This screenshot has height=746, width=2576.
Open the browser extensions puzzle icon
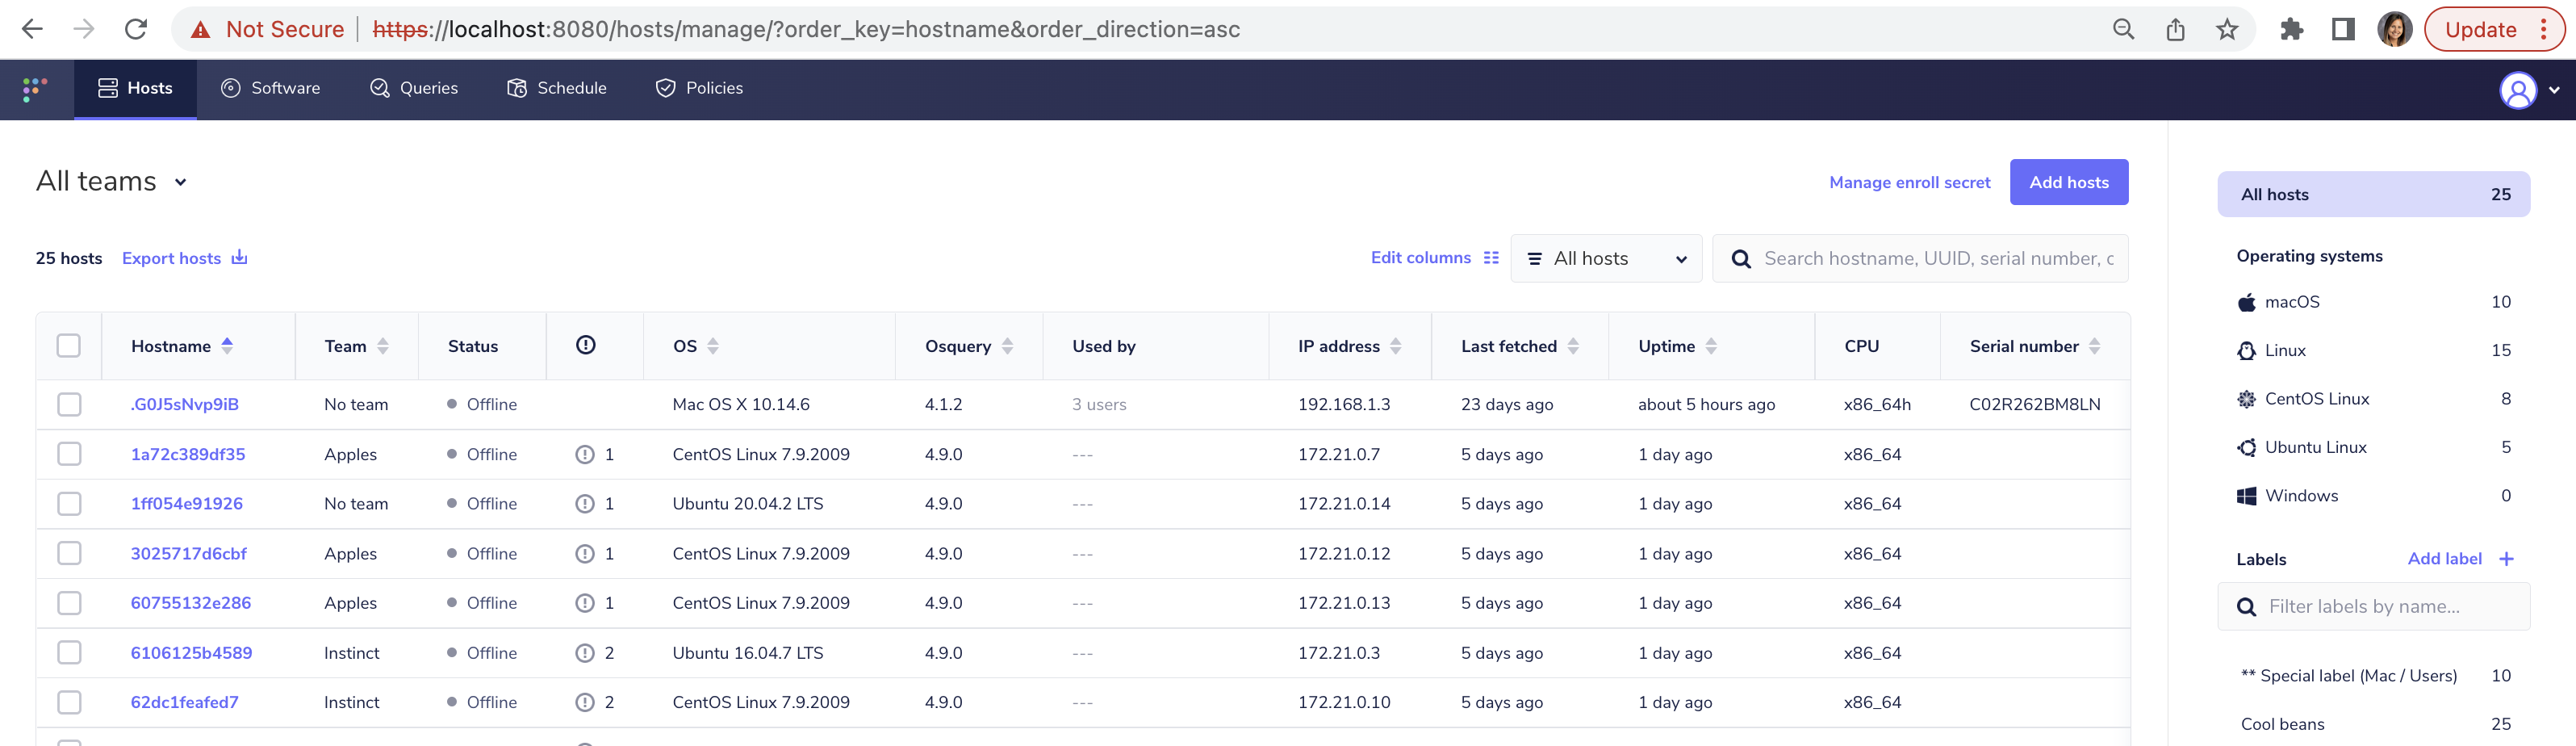pyautogui.click(x=2291, y=29)
